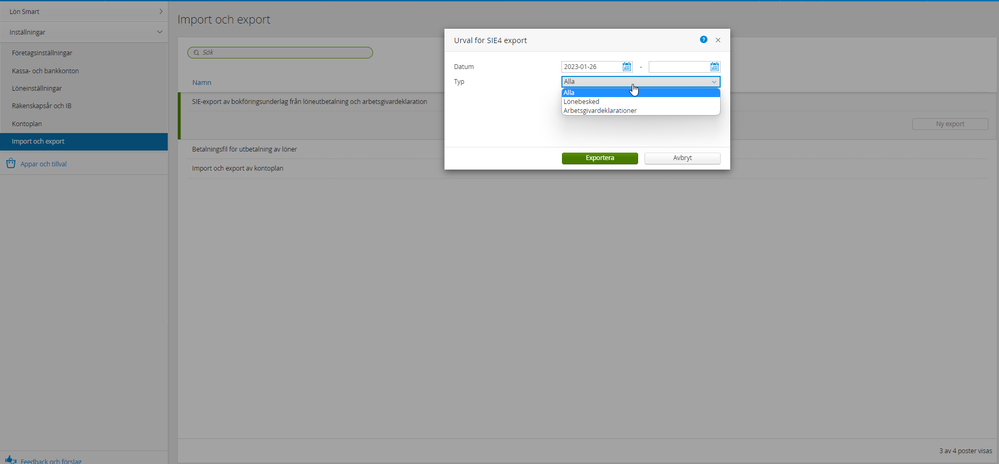Image resolution: width=999 pixels, height=464 pixels.
Task: Click the empty end date field
Action: (x=678, y=67)
